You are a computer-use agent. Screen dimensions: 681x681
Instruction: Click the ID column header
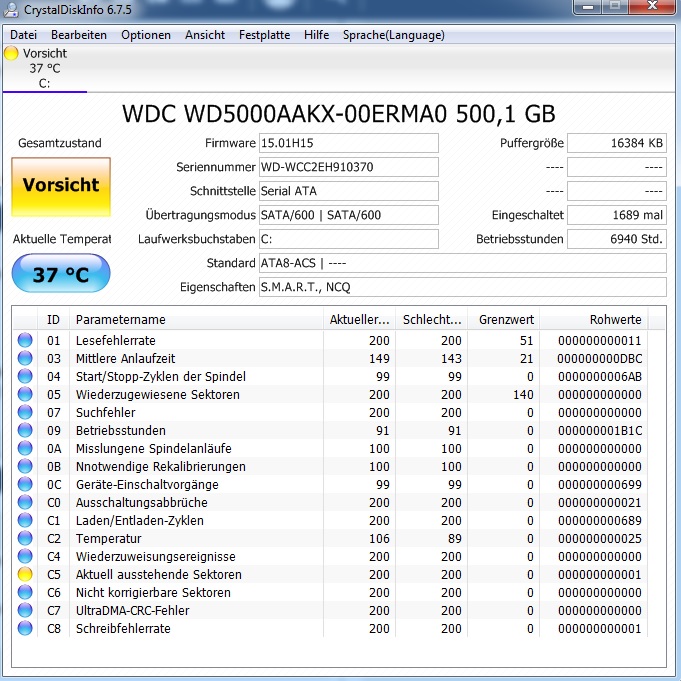pyautogui.click(x=53, y=320)
